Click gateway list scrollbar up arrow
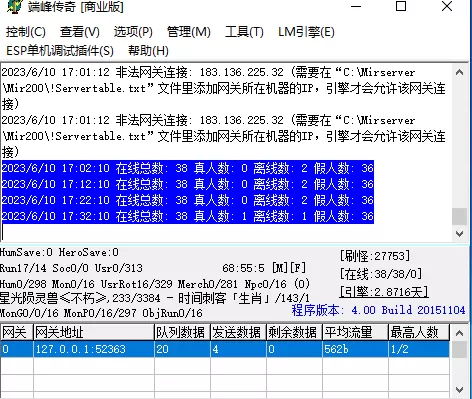The image size is (472, 399). (x=459, y=333)
